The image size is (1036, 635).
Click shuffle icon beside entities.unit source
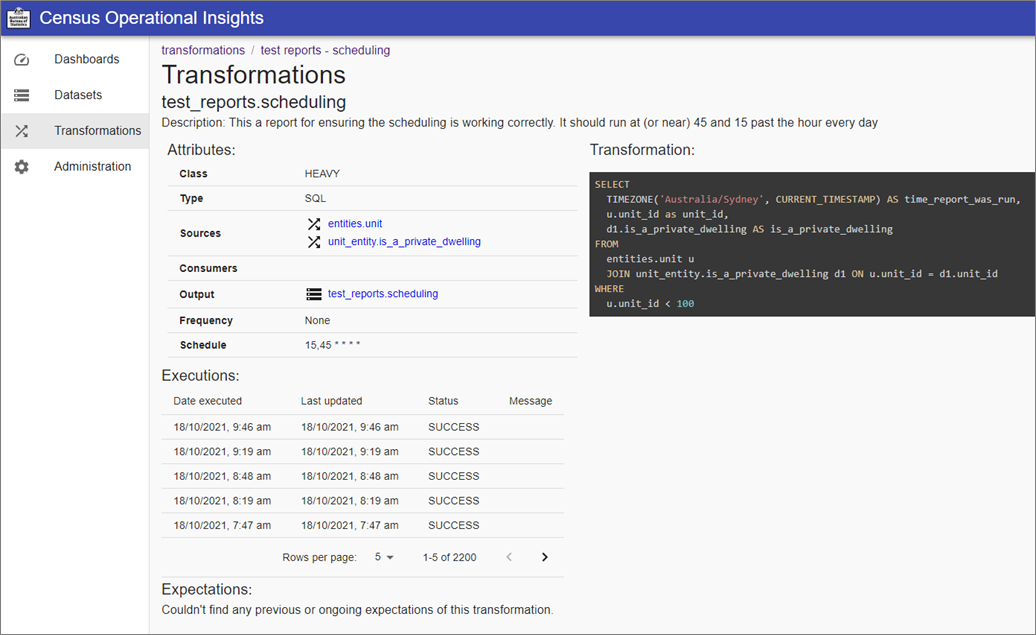pos(314,224)
